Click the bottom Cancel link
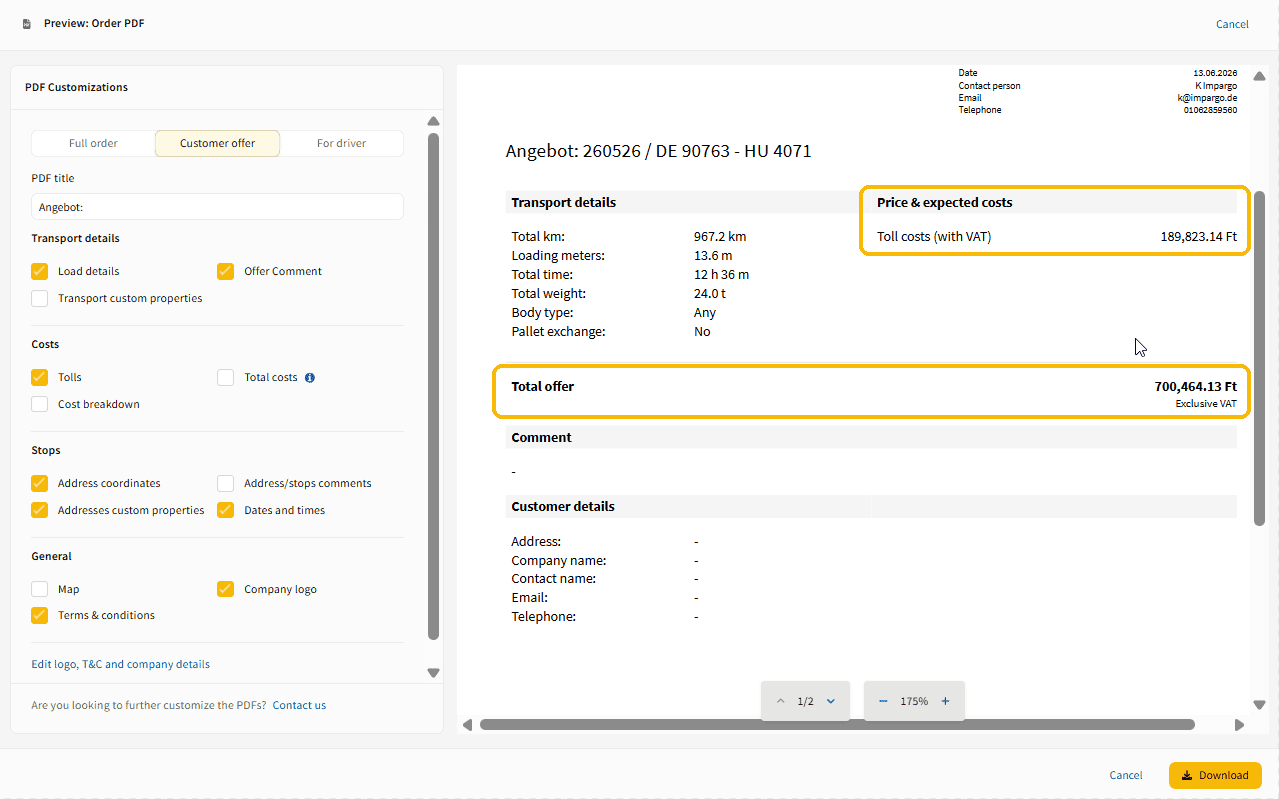This screenshot has height=799, width=1279. pyautogui.click(x=1126, y=775)
